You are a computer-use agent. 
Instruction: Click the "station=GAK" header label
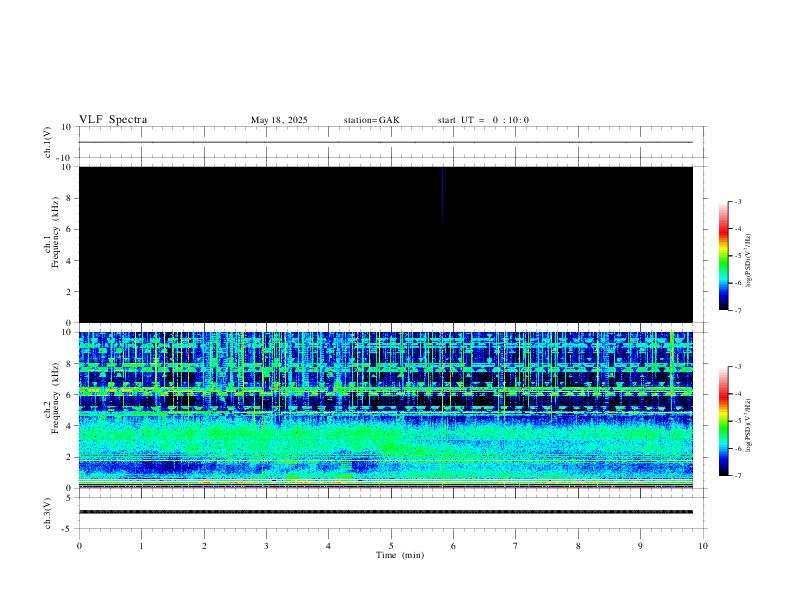tap(371, 120)
